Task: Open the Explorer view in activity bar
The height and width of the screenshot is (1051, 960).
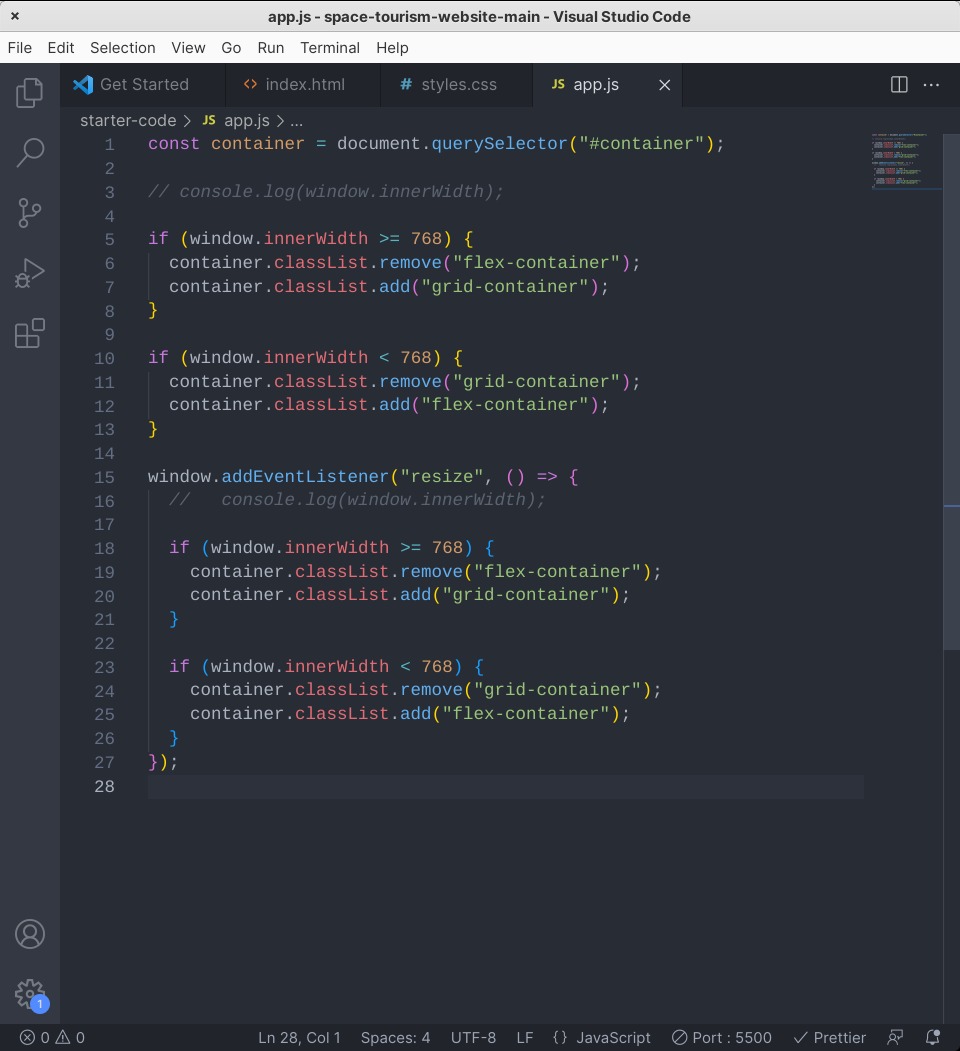Action: tap(30, 93)
